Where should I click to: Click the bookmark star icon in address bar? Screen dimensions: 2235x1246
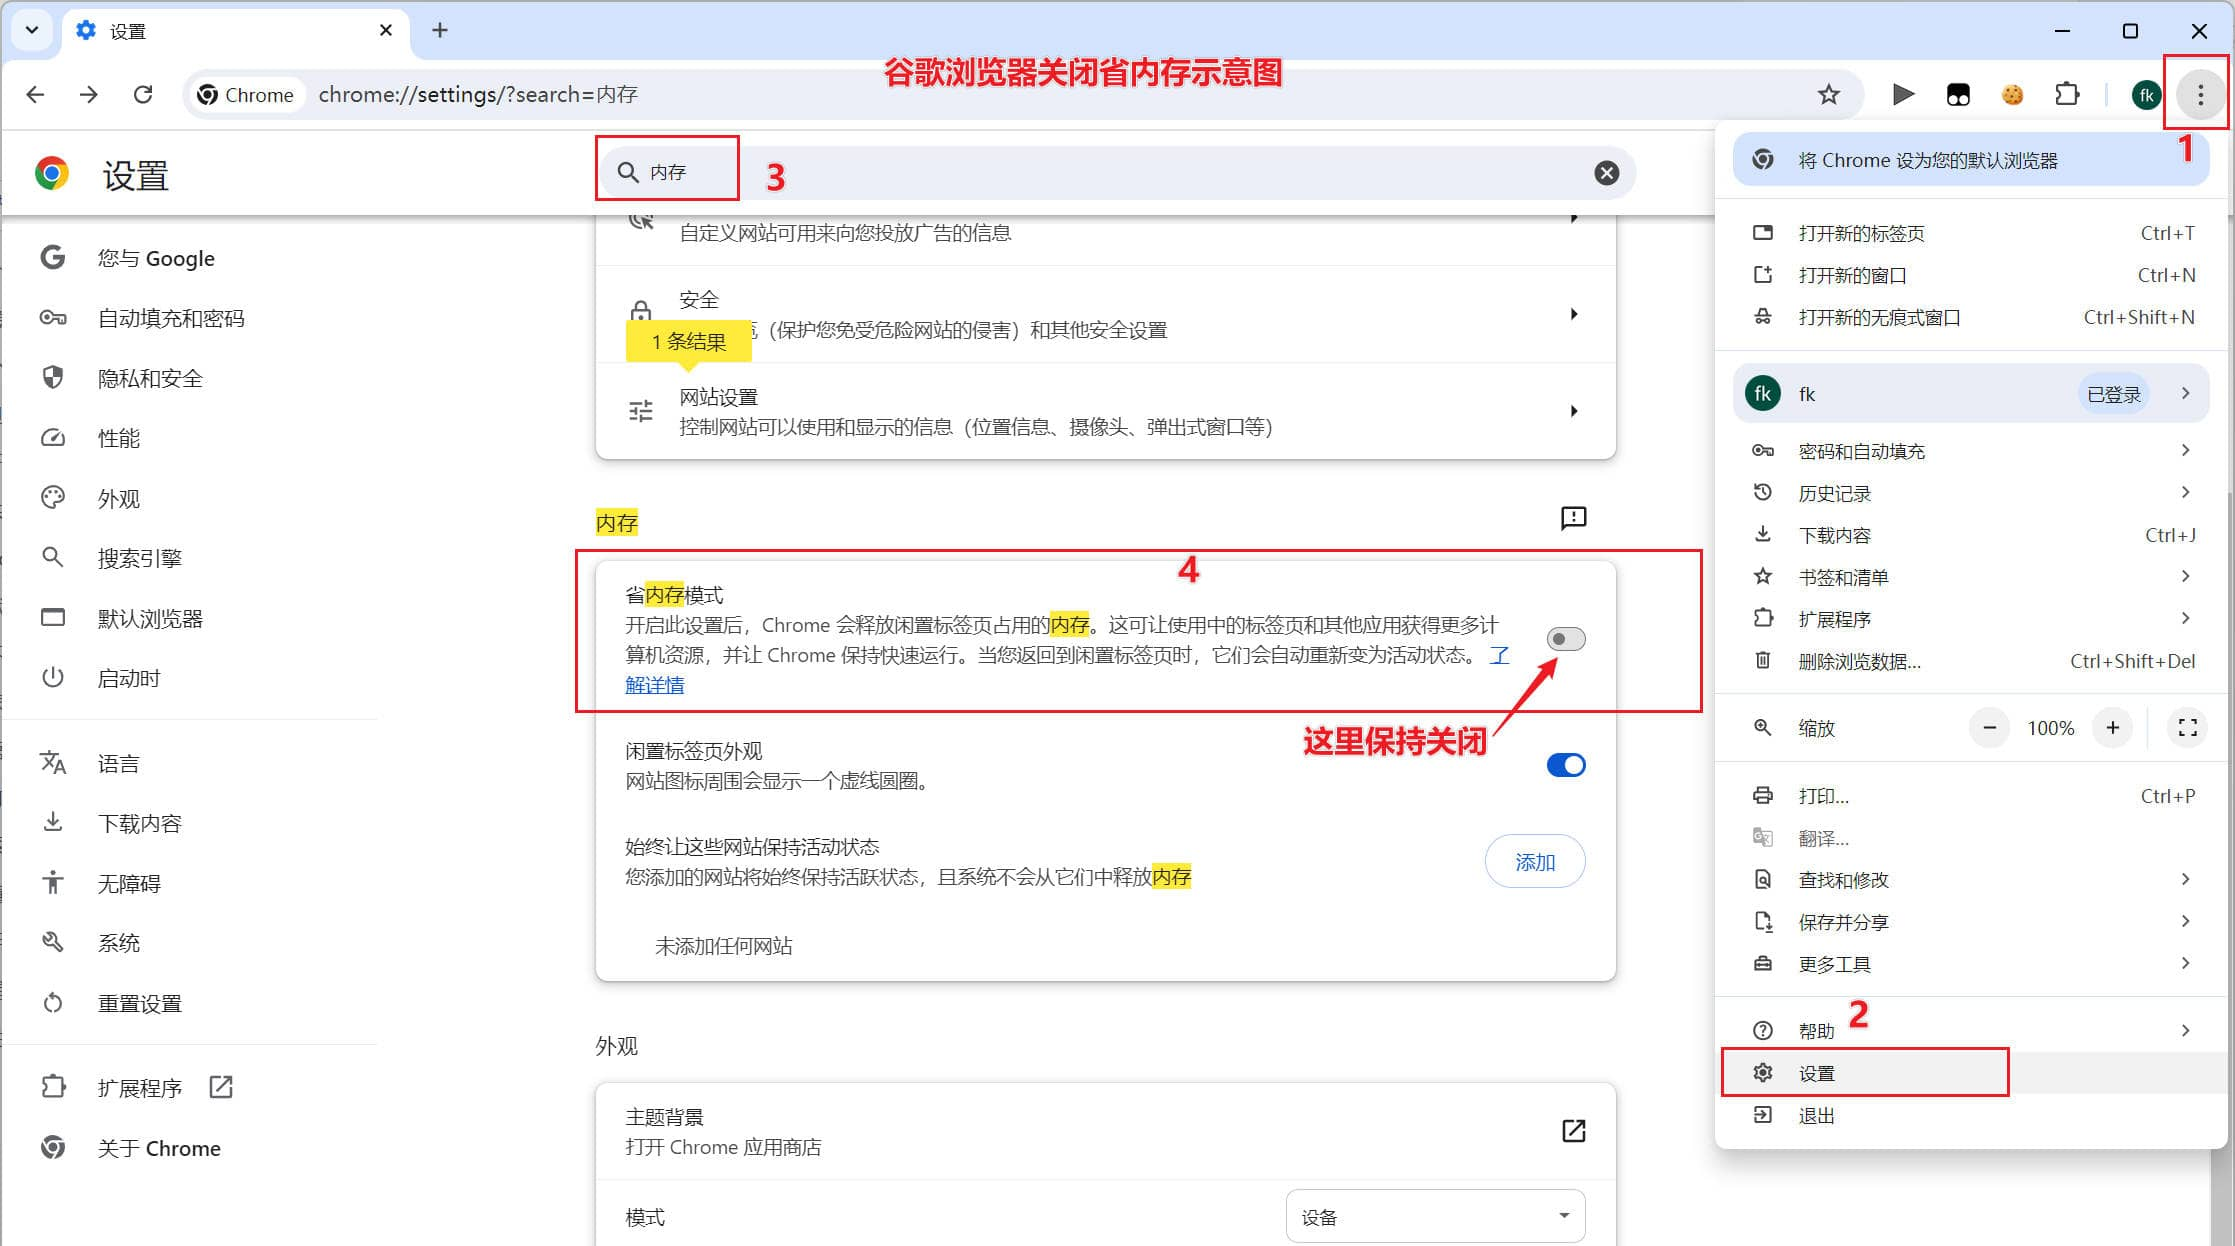pyautogui.click(x=1828, y=94)
